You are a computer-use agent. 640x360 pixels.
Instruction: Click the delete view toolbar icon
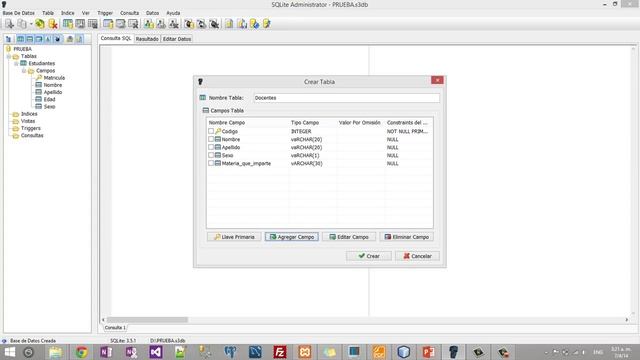pos(173,24)
